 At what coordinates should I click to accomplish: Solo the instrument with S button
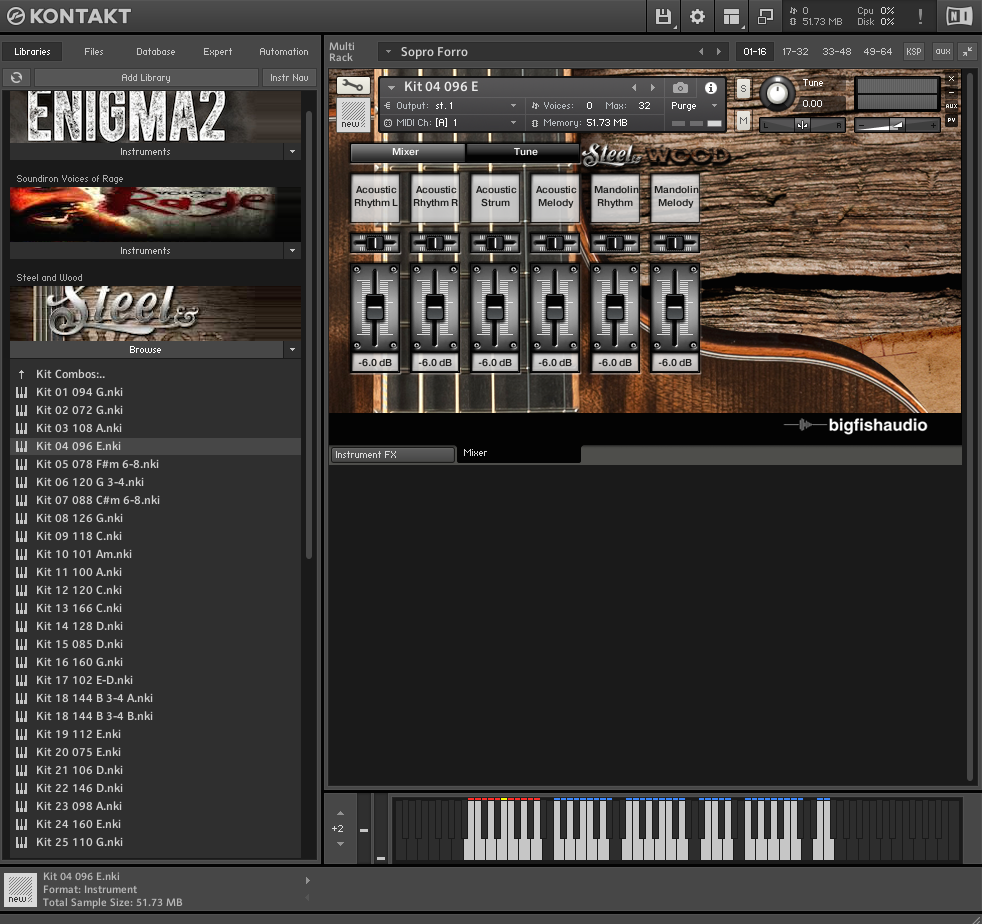[743, 88]
